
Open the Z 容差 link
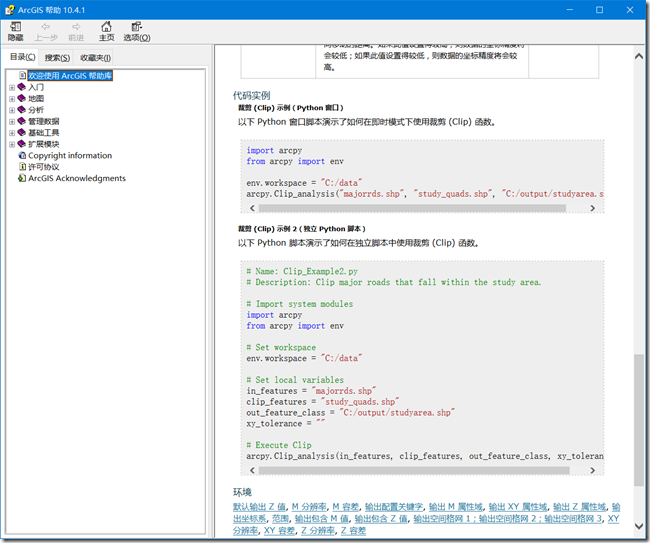coord(353,530)
